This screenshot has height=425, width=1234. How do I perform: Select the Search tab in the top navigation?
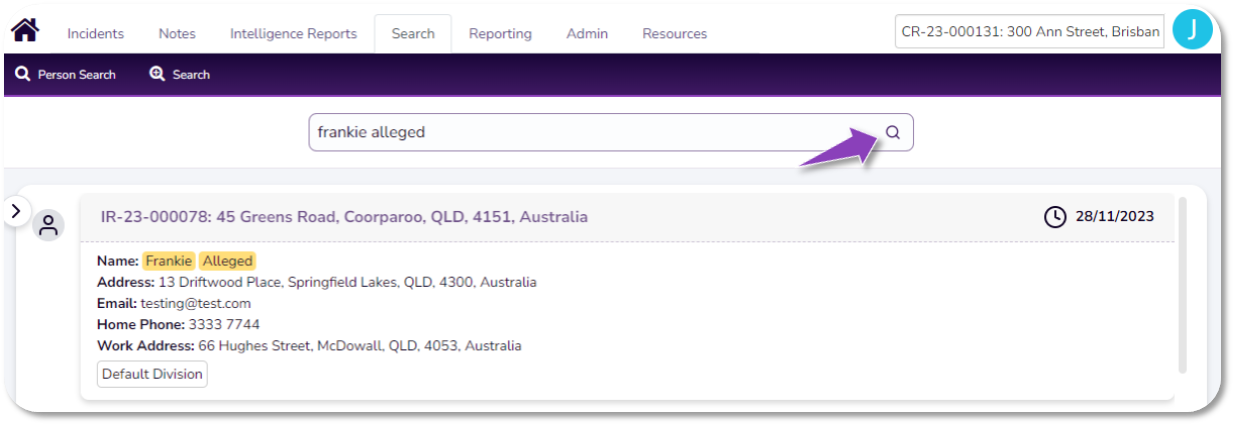[x=413, y=34]
